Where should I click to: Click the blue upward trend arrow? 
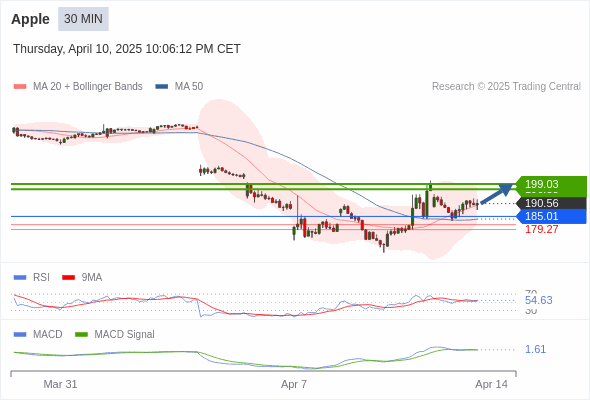(x=497, y=194)
